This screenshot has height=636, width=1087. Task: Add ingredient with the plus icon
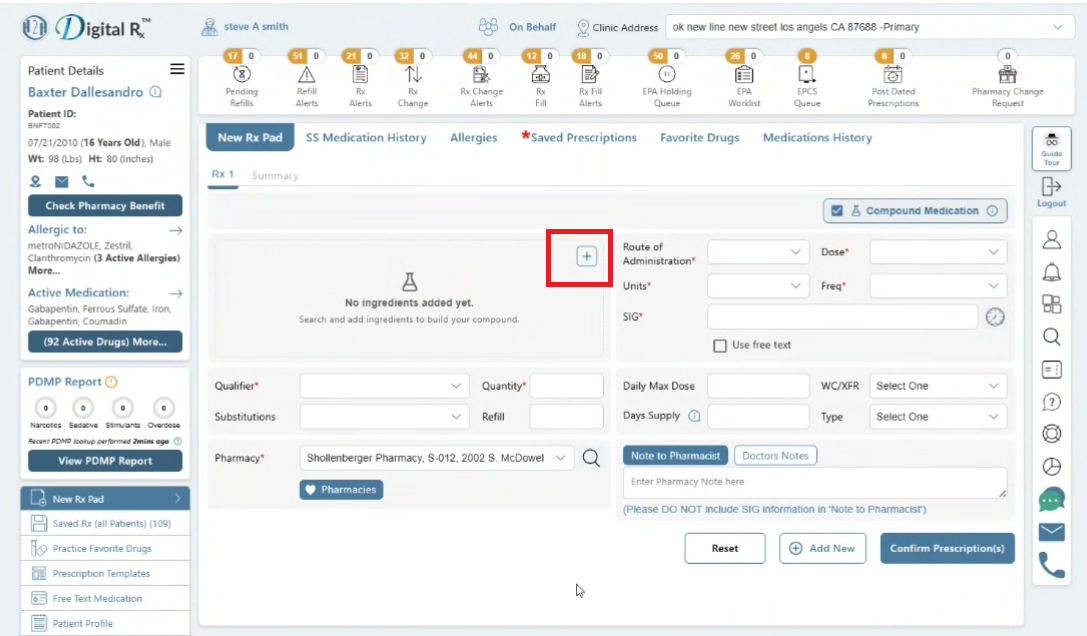click(586, 257)
